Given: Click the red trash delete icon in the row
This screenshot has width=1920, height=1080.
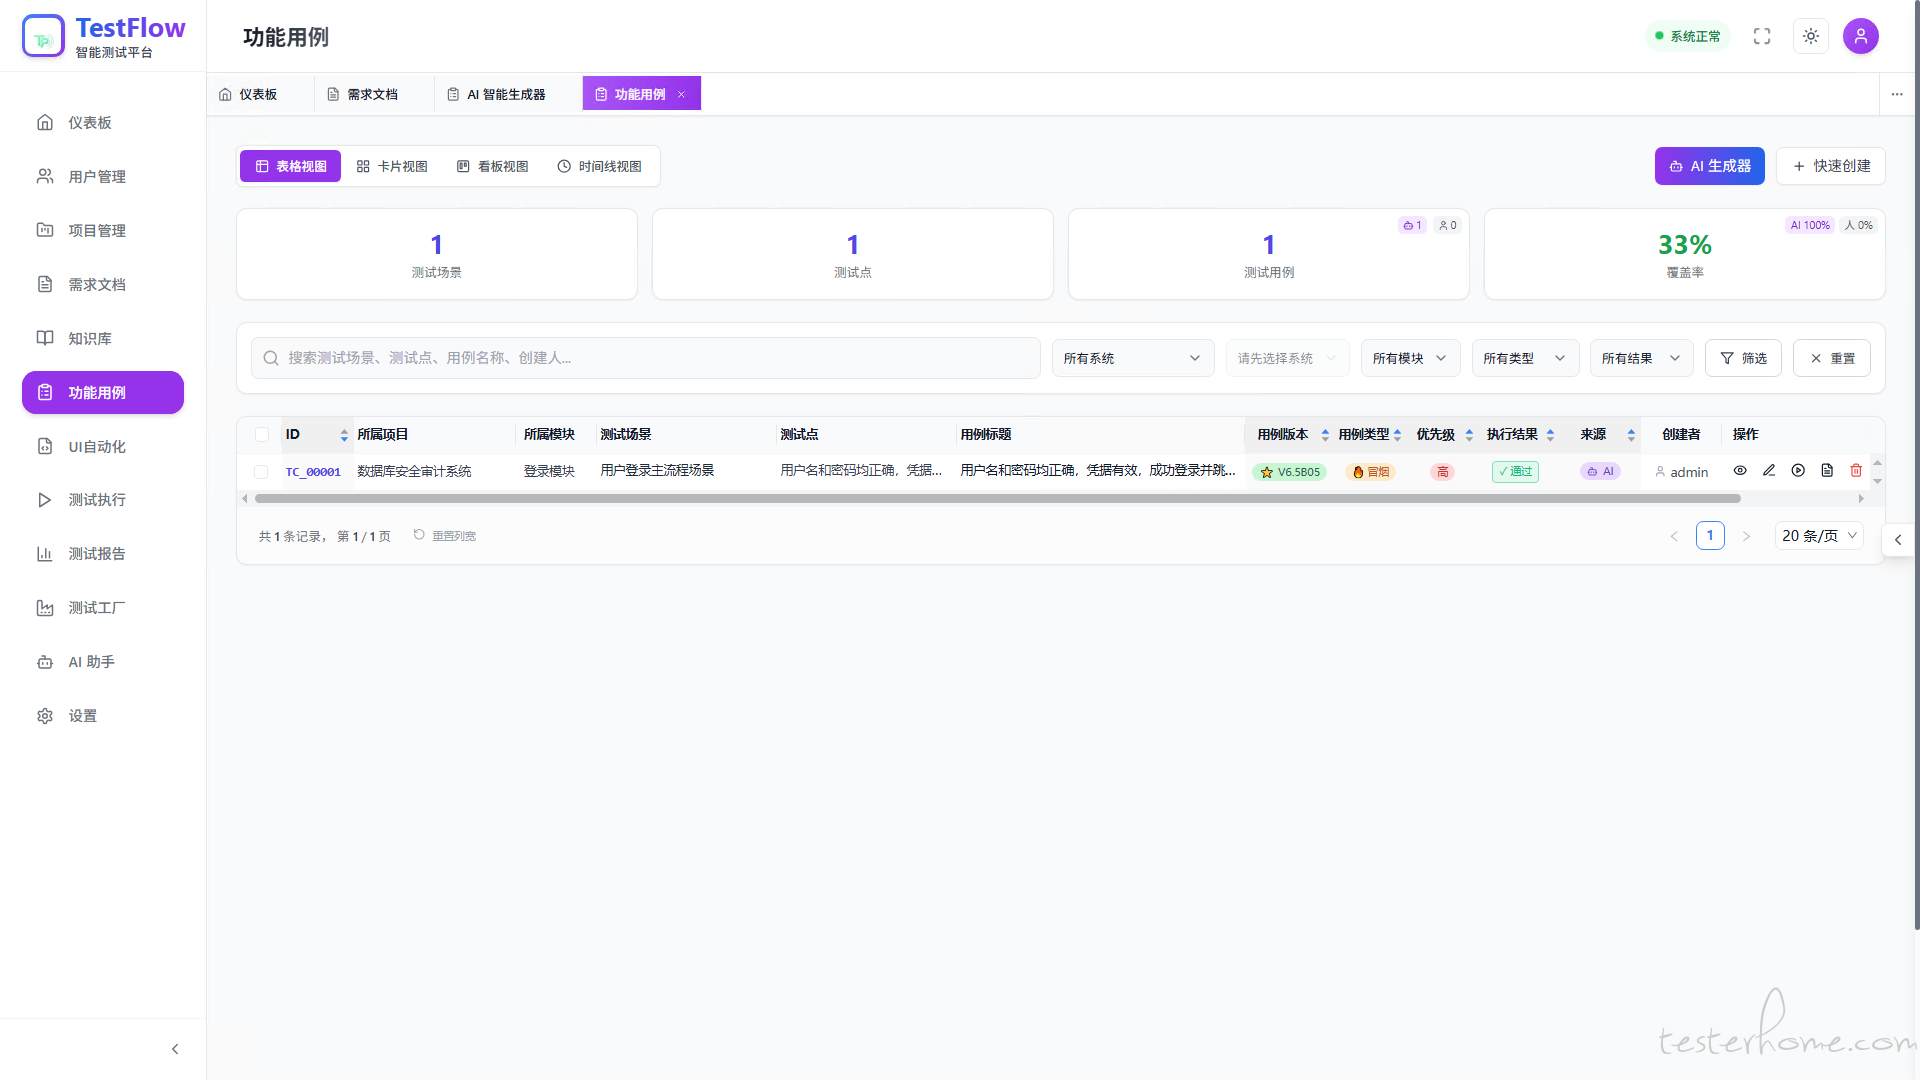Looking at the screenshot, I should point(1856,471).
